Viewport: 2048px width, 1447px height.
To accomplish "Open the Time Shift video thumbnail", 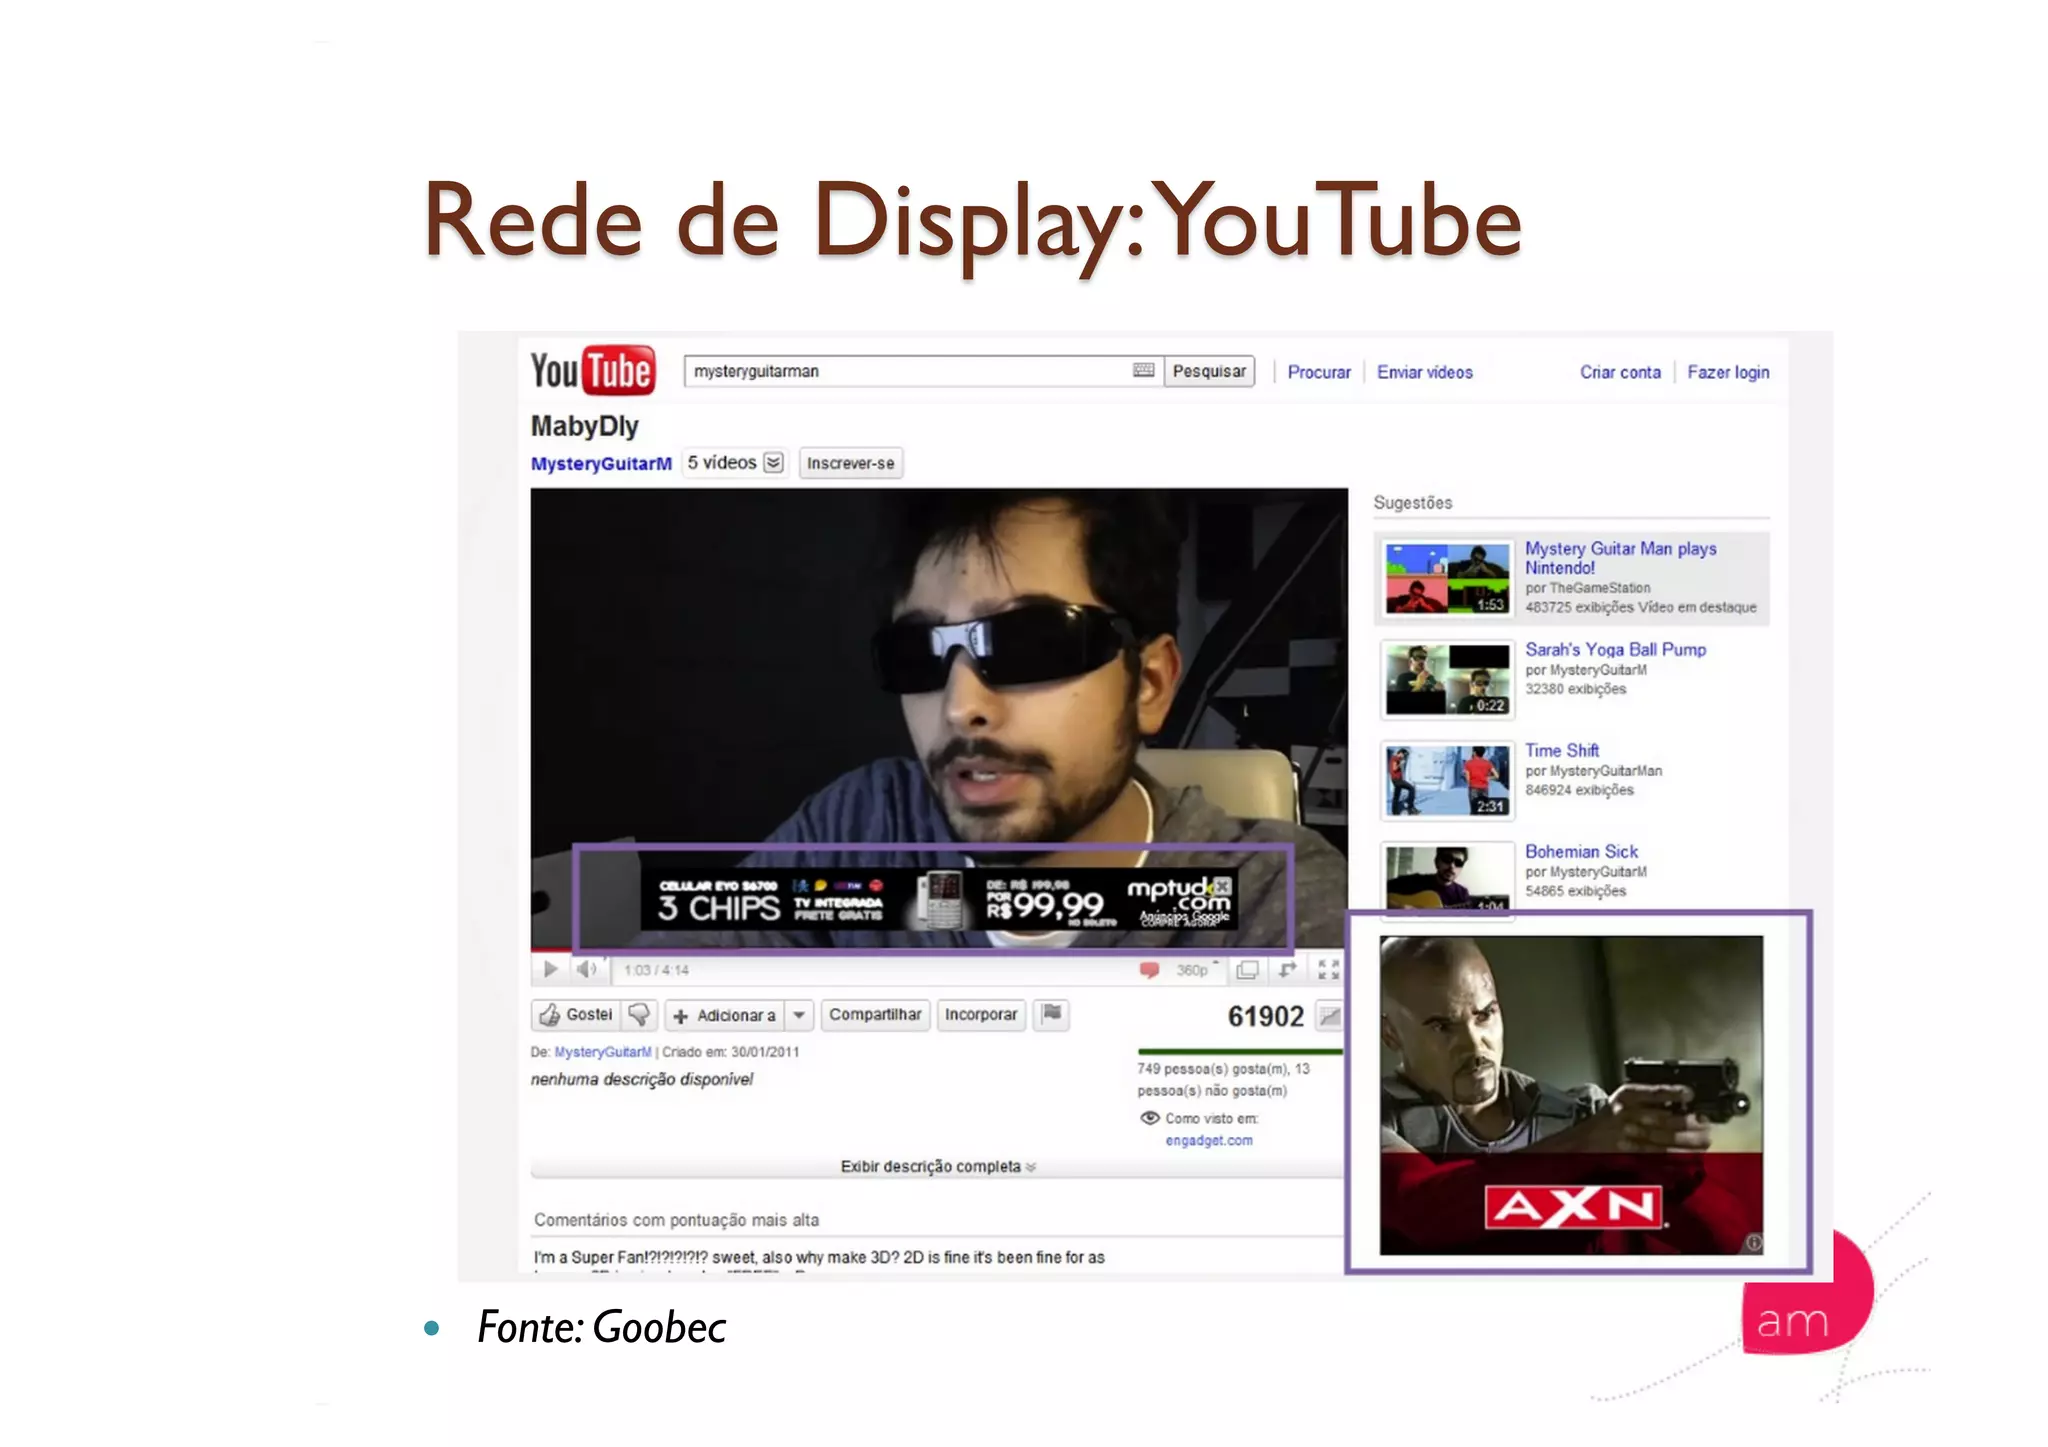I will 1447,780.
